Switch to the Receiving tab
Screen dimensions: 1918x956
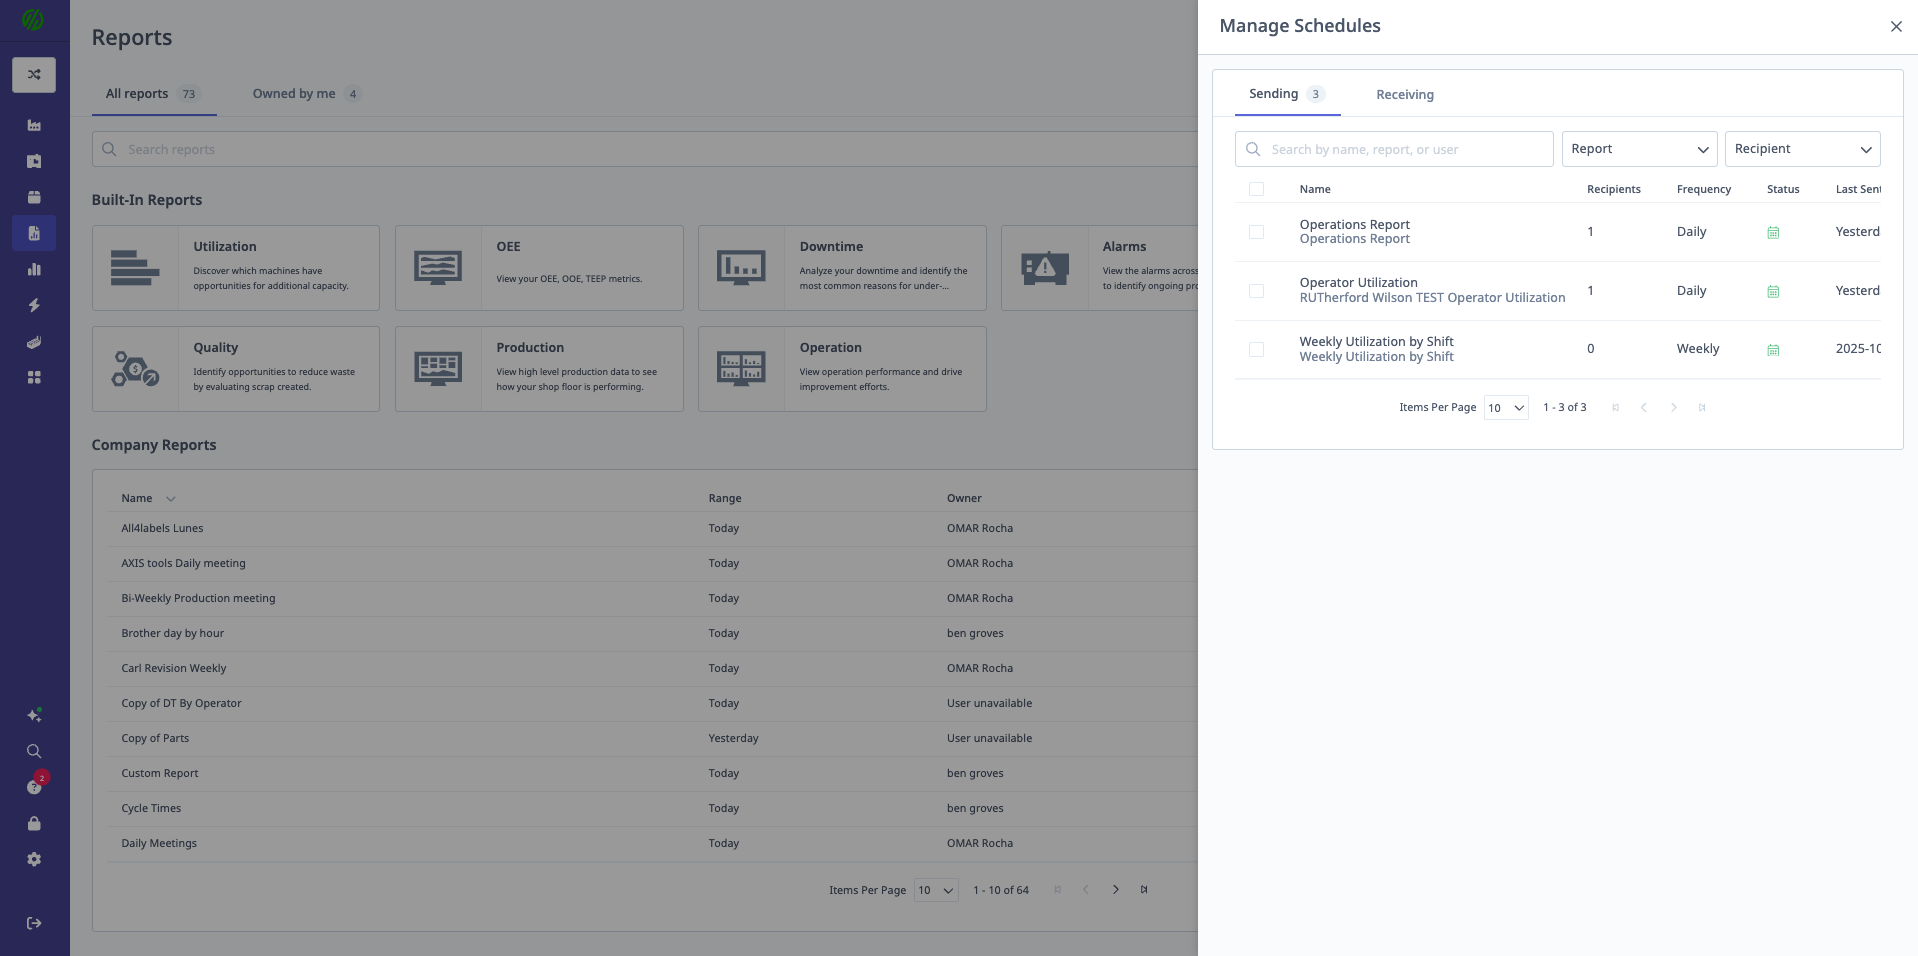1404,94
